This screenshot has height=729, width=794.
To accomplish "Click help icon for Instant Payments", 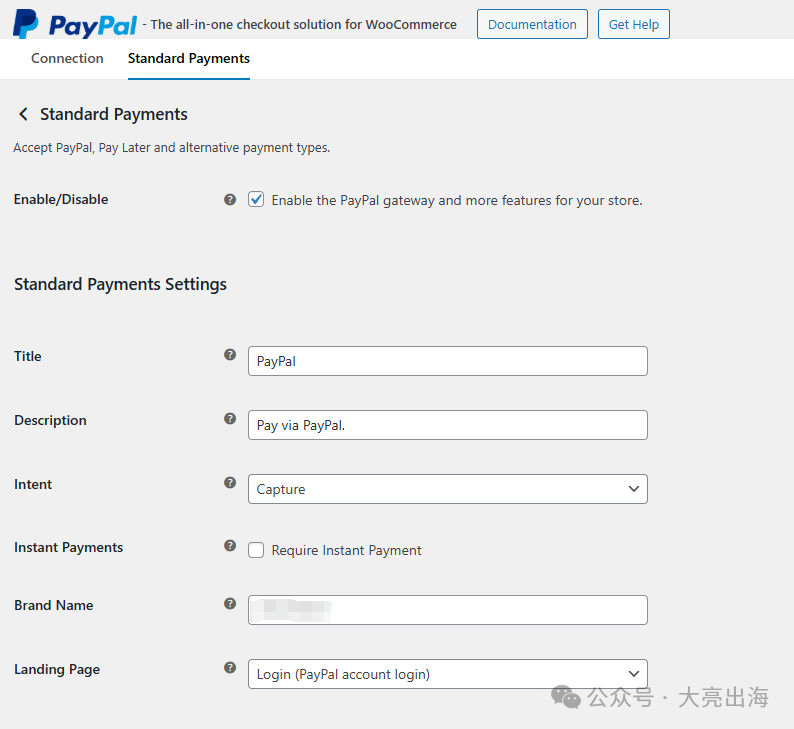I will (230, 546).
